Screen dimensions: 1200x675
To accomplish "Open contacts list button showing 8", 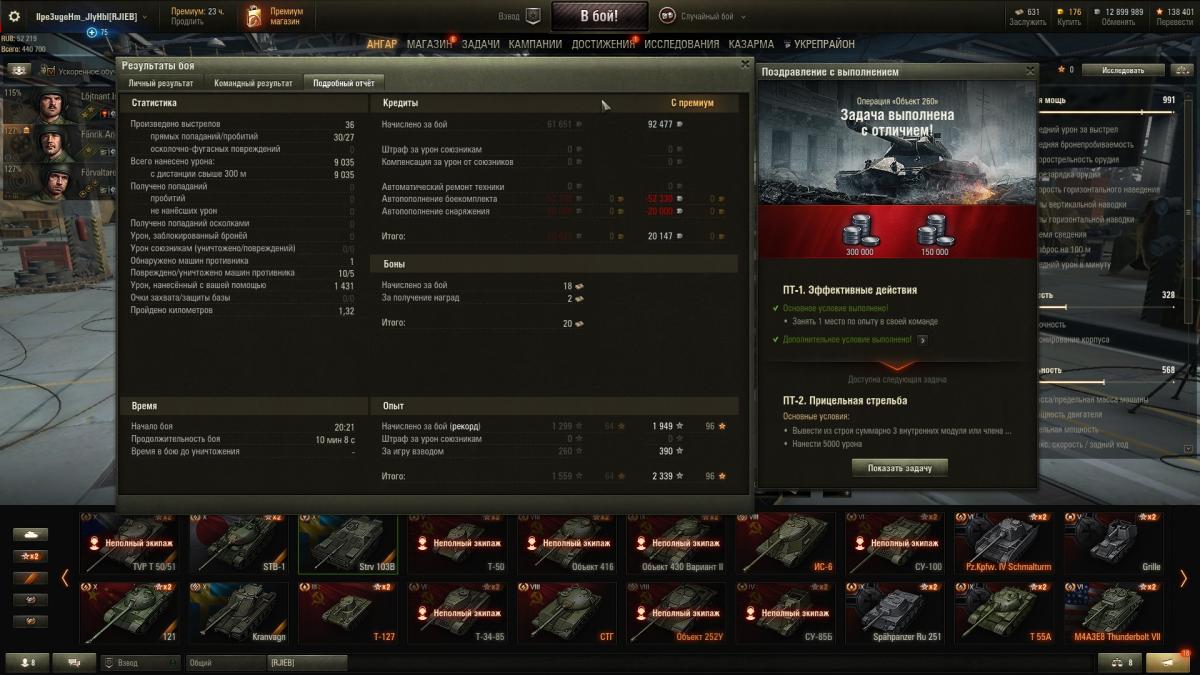I will click(27, 662).
